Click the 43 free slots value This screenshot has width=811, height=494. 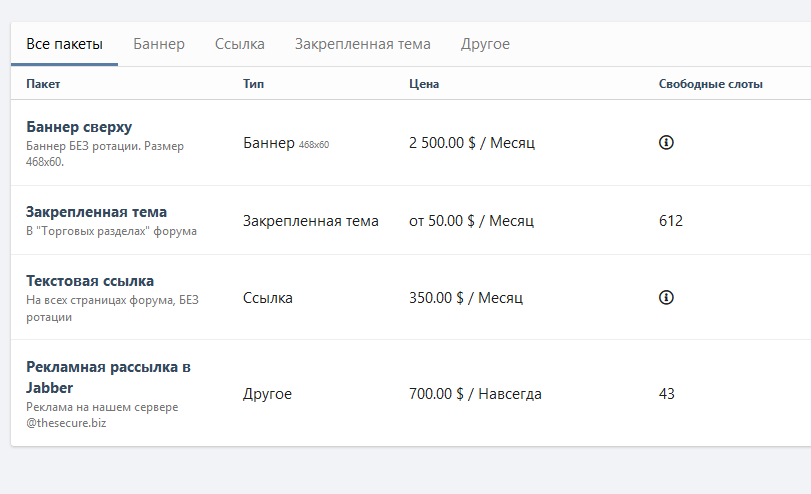[667, 394]
